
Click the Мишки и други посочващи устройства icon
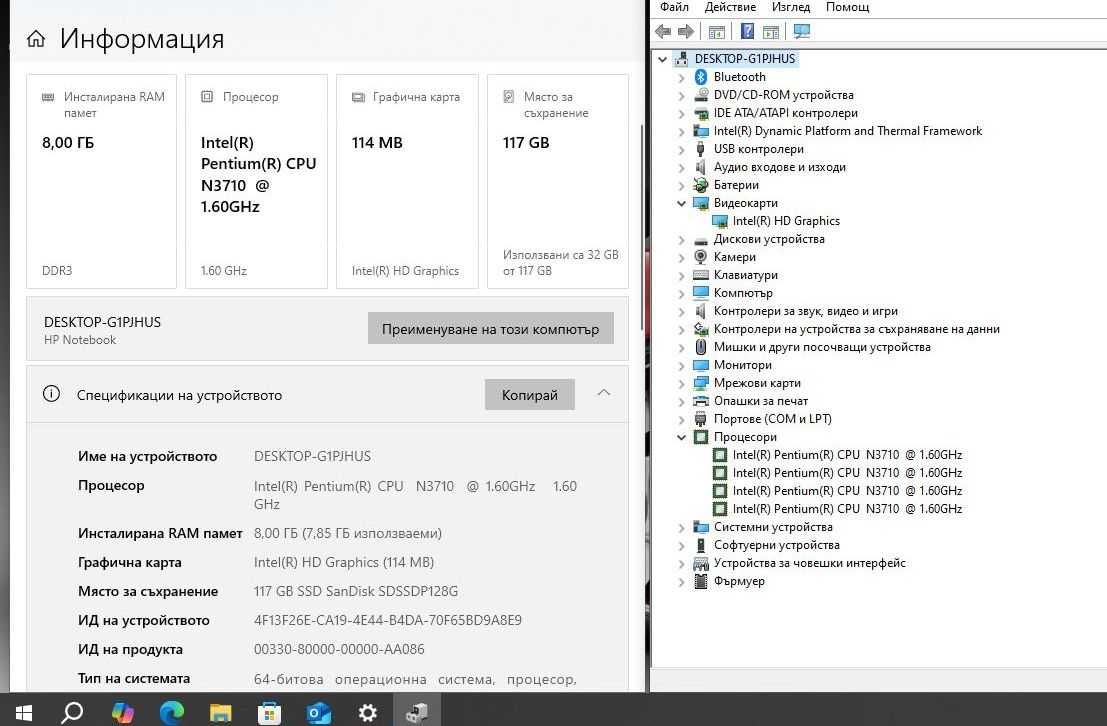(x=700, y=347)
